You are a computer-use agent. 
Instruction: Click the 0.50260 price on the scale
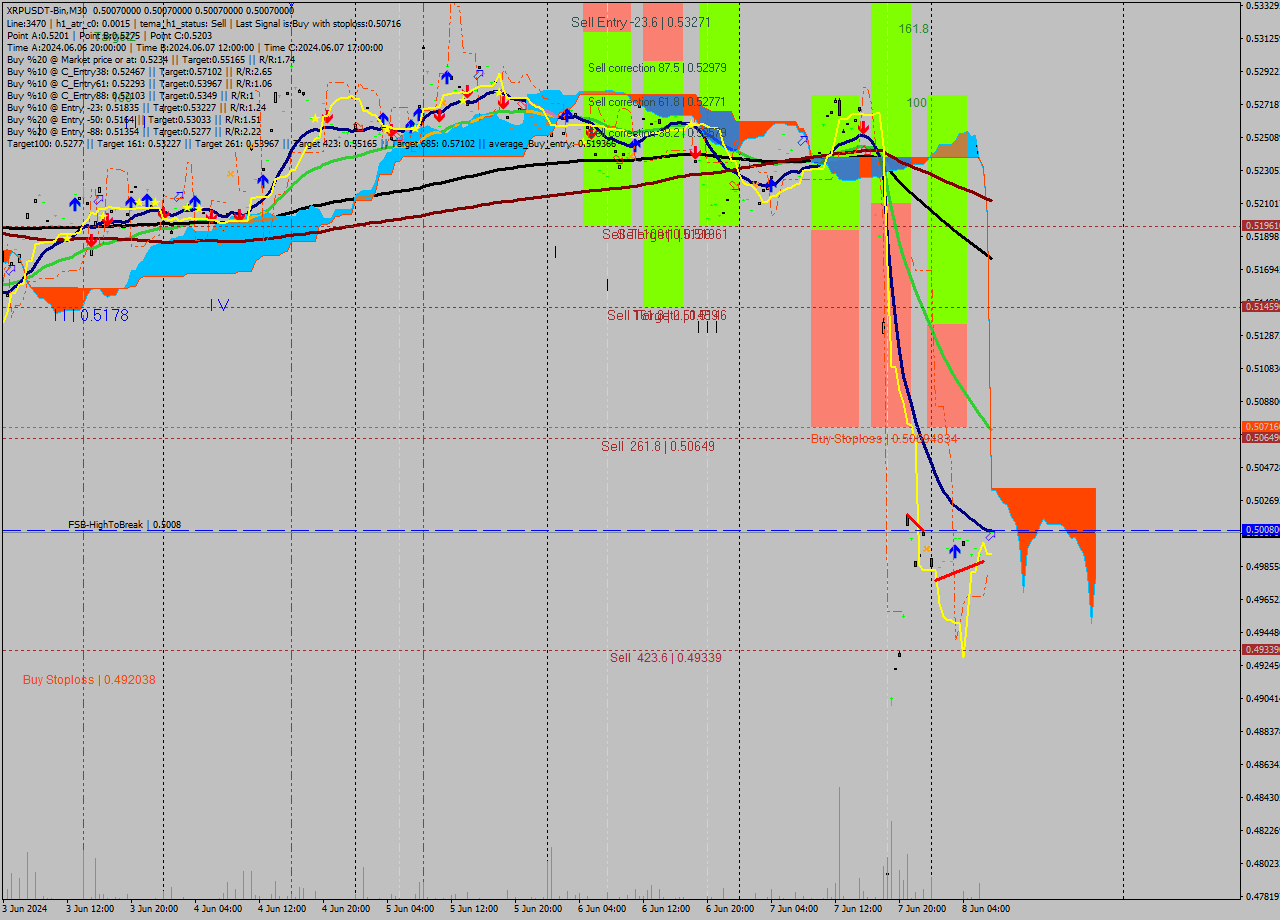point(1261,500)
